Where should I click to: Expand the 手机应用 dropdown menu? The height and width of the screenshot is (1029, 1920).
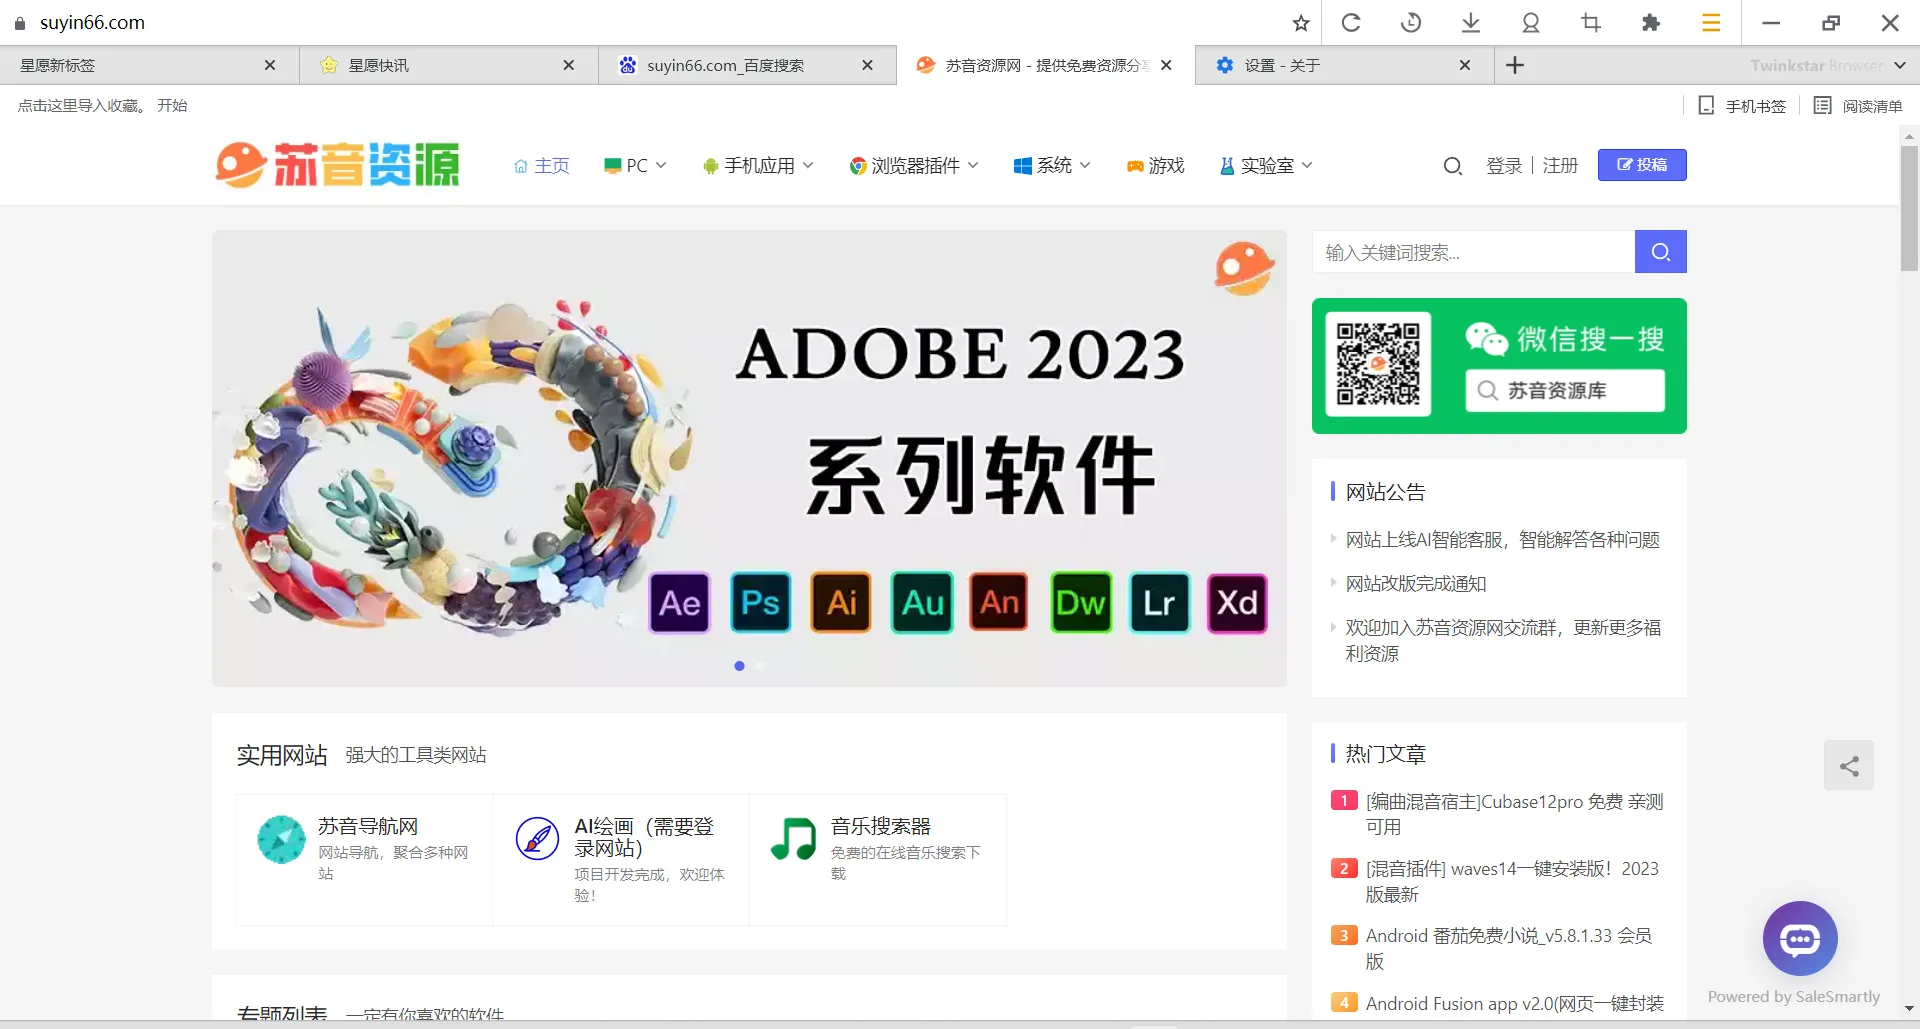757,165
